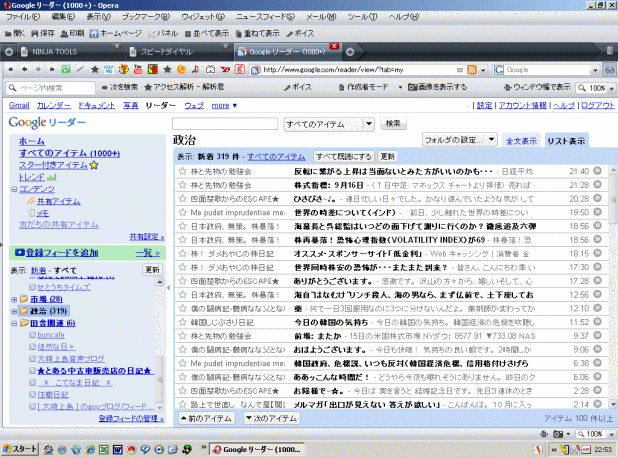This screenshot has width=618, height=458.
Task: Click the RSS feed icon in address bar
Action: pyautogui.click(x=472, y=70)
